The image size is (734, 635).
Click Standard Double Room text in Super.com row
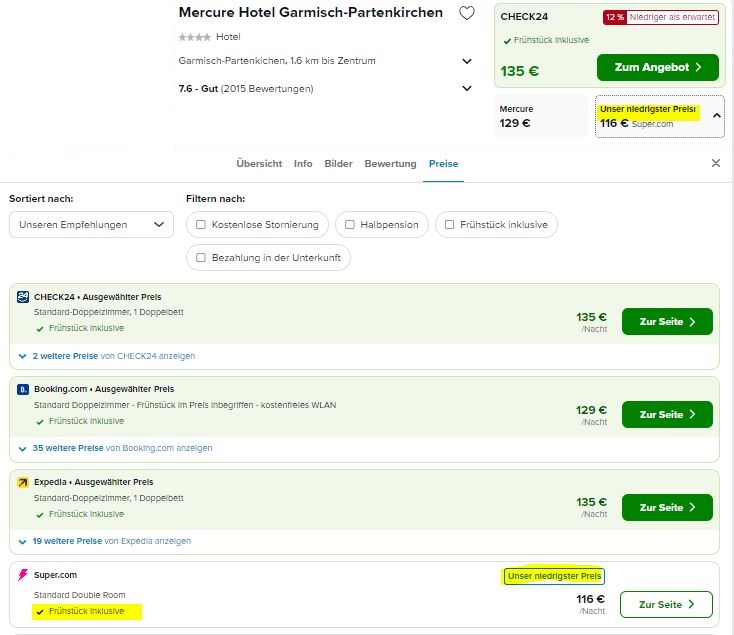(80, 595)
